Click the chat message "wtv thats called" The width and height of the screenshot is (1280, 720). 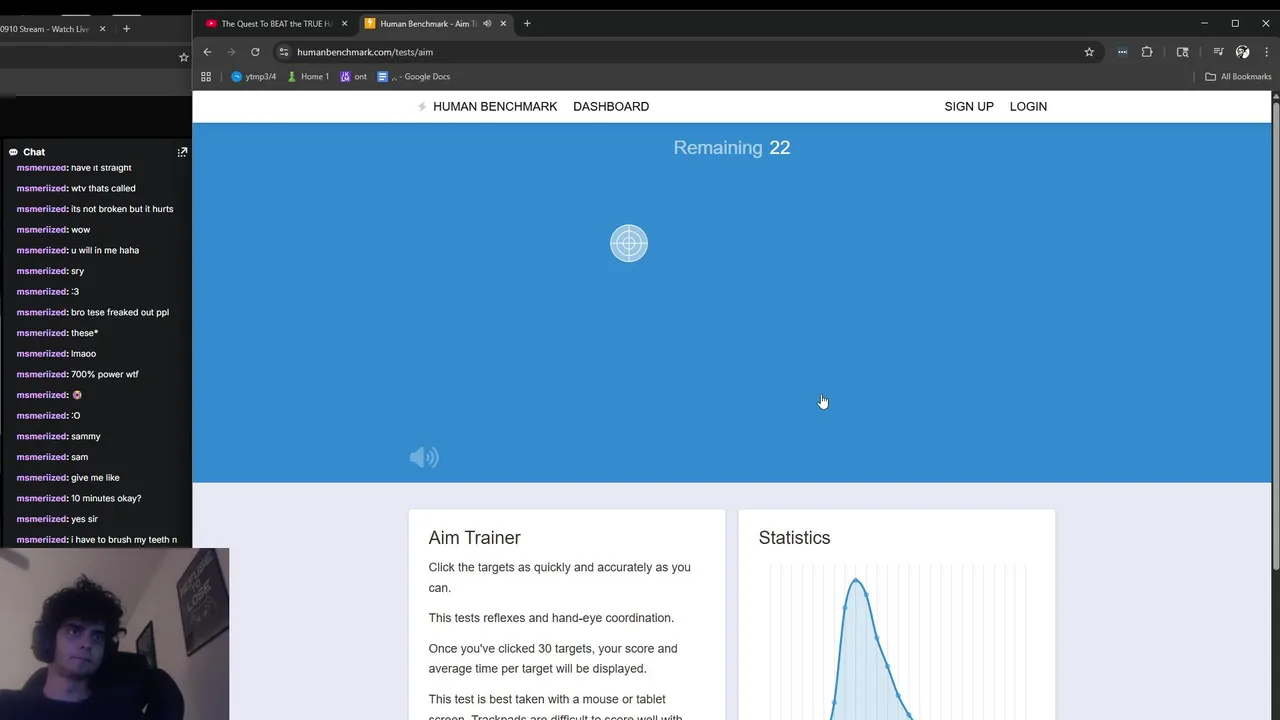(x=103, y=188)
